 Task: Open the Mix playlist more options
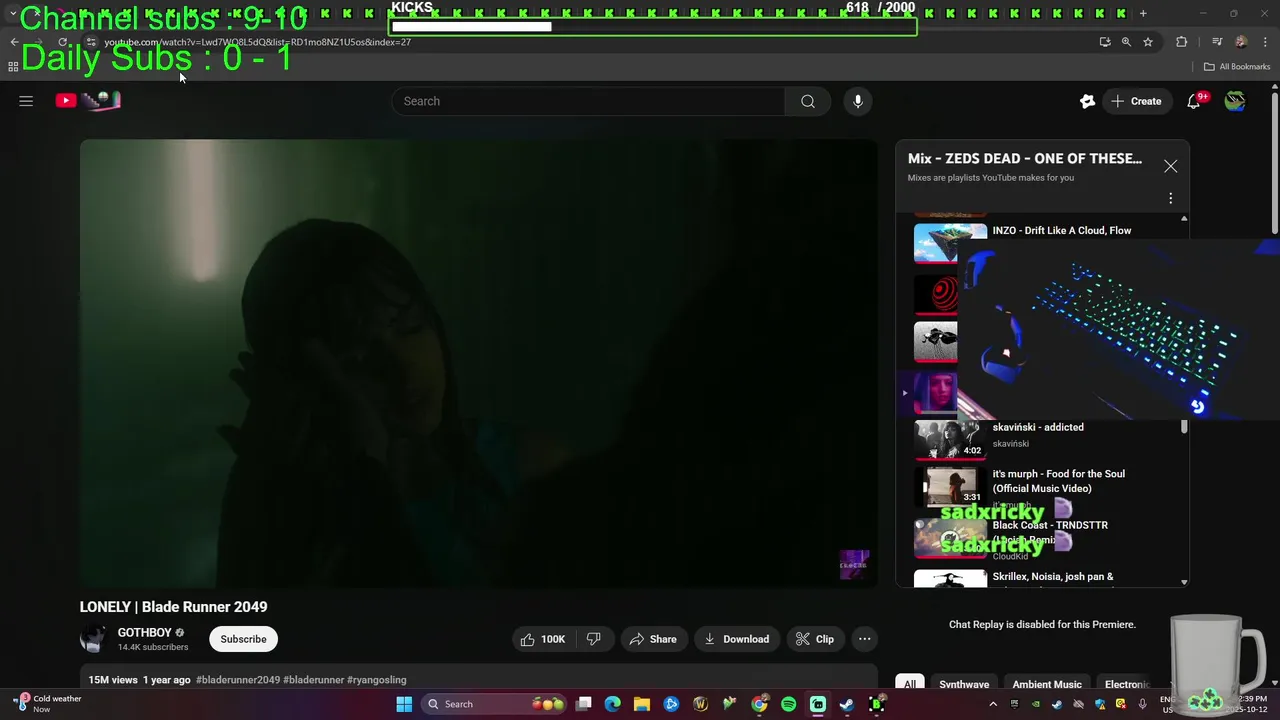coord(1170,198)
